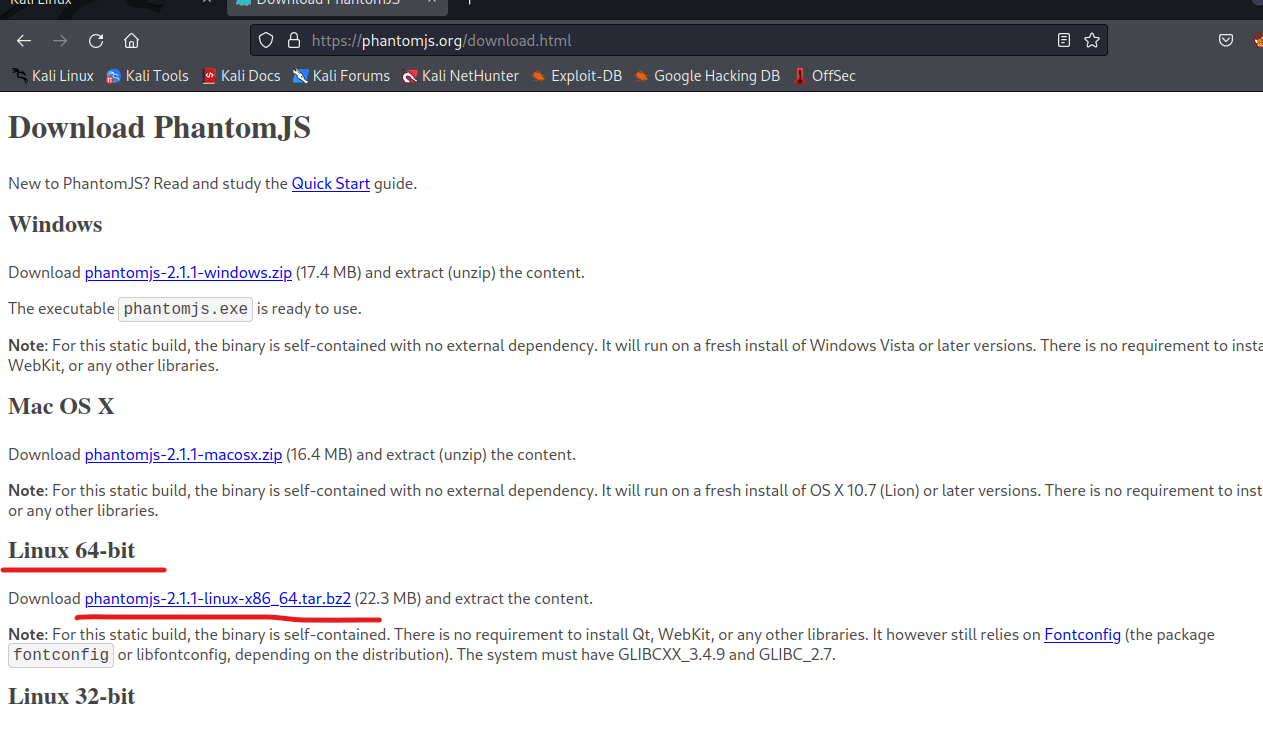Click the (16.4 MB) size text
The width and height of the screenshot is (1263, 736).
coord(319,455)
